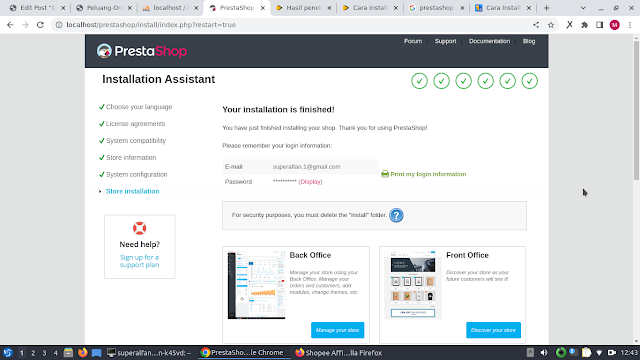Click Sign up for a support plan

pos(139,261)
